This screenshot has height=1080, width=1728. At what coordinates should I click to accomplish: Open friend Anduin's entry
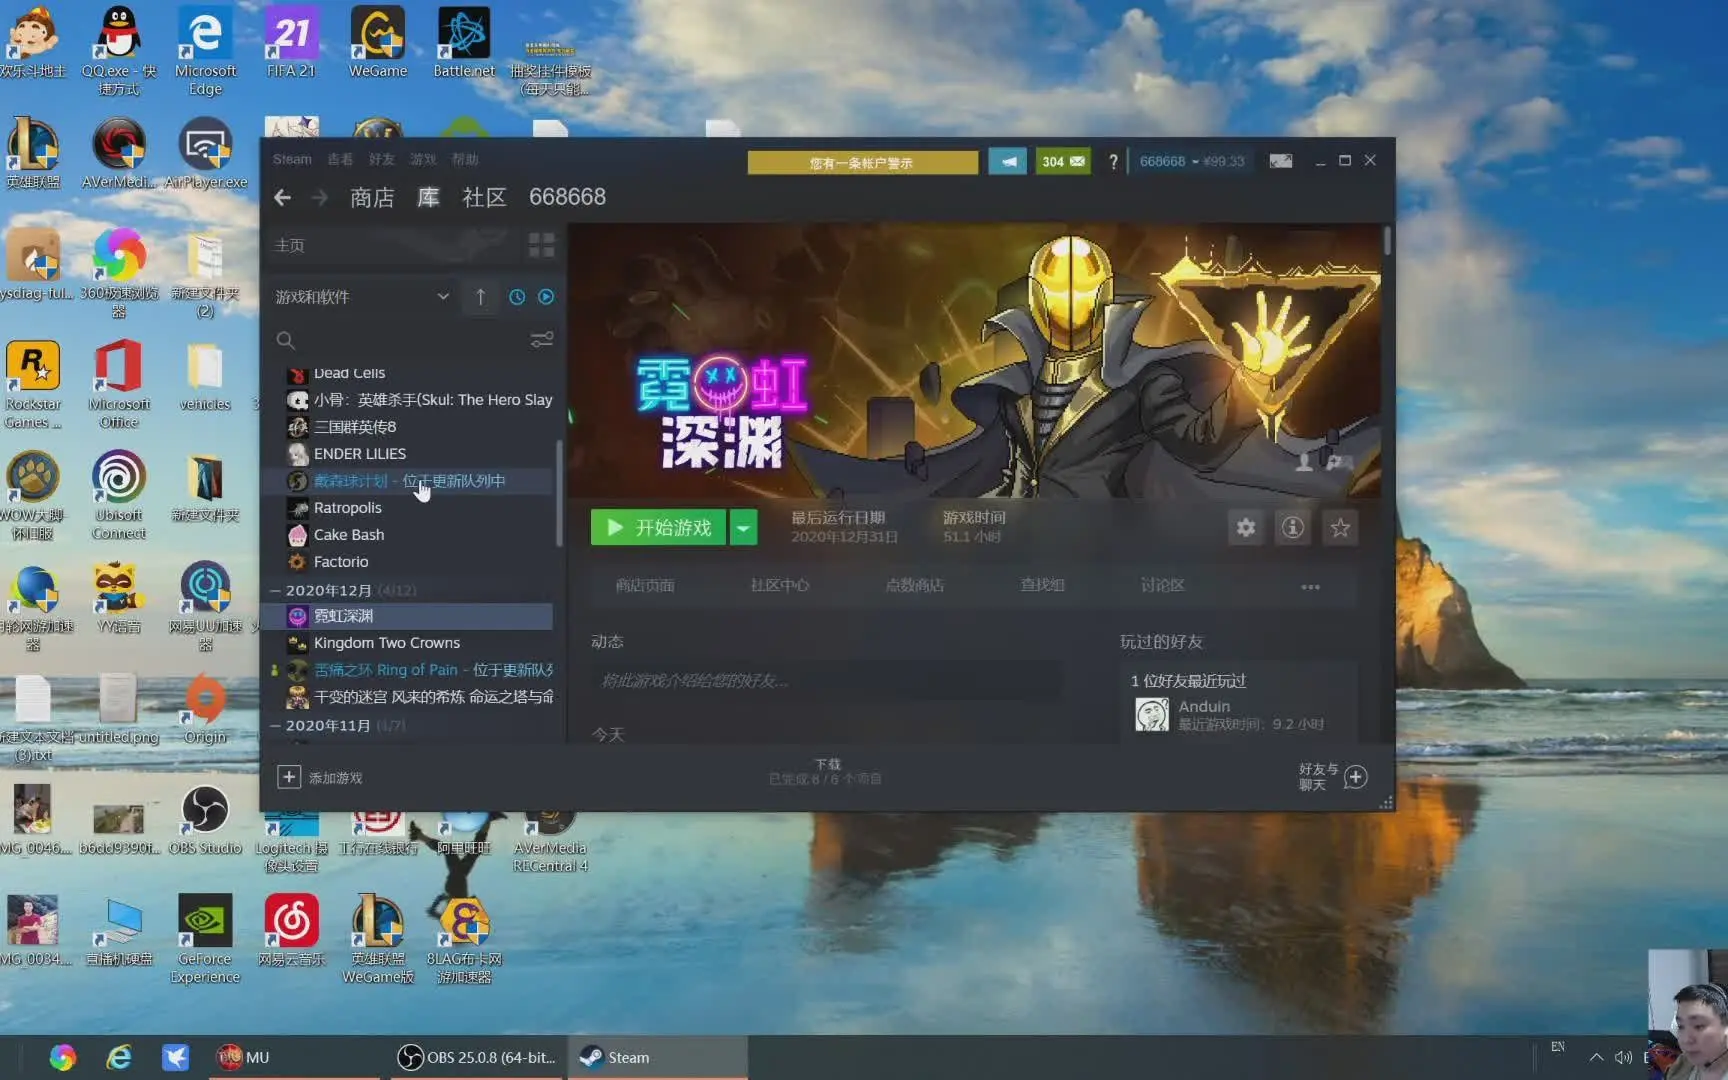click(x=1237, y=714)
